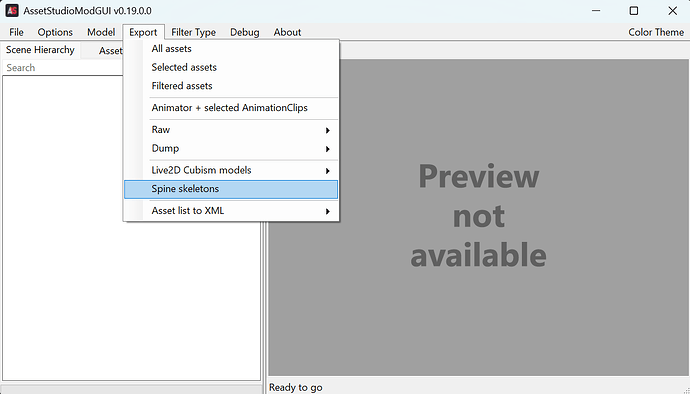Open the Color Theme menu
This screenshot has height=394, width=690.
(656, 32)
